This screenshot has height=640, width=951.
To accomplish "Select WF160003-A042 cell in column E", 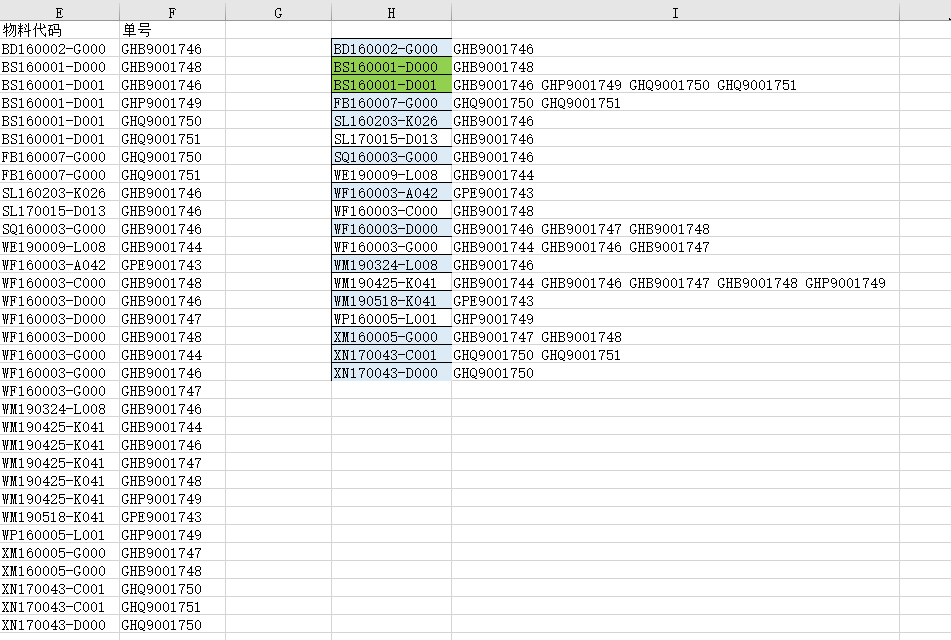I will point(59,264).
